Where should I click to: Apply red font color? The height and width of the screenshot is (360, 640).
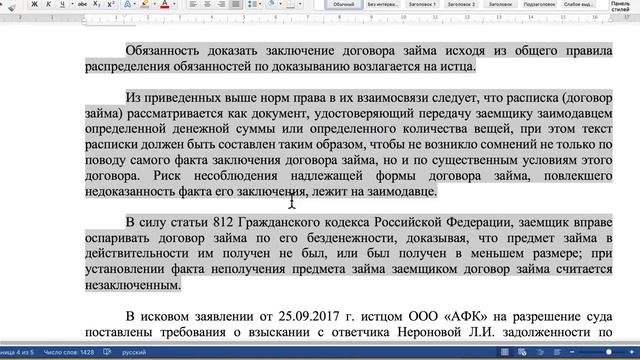(165, 4)
